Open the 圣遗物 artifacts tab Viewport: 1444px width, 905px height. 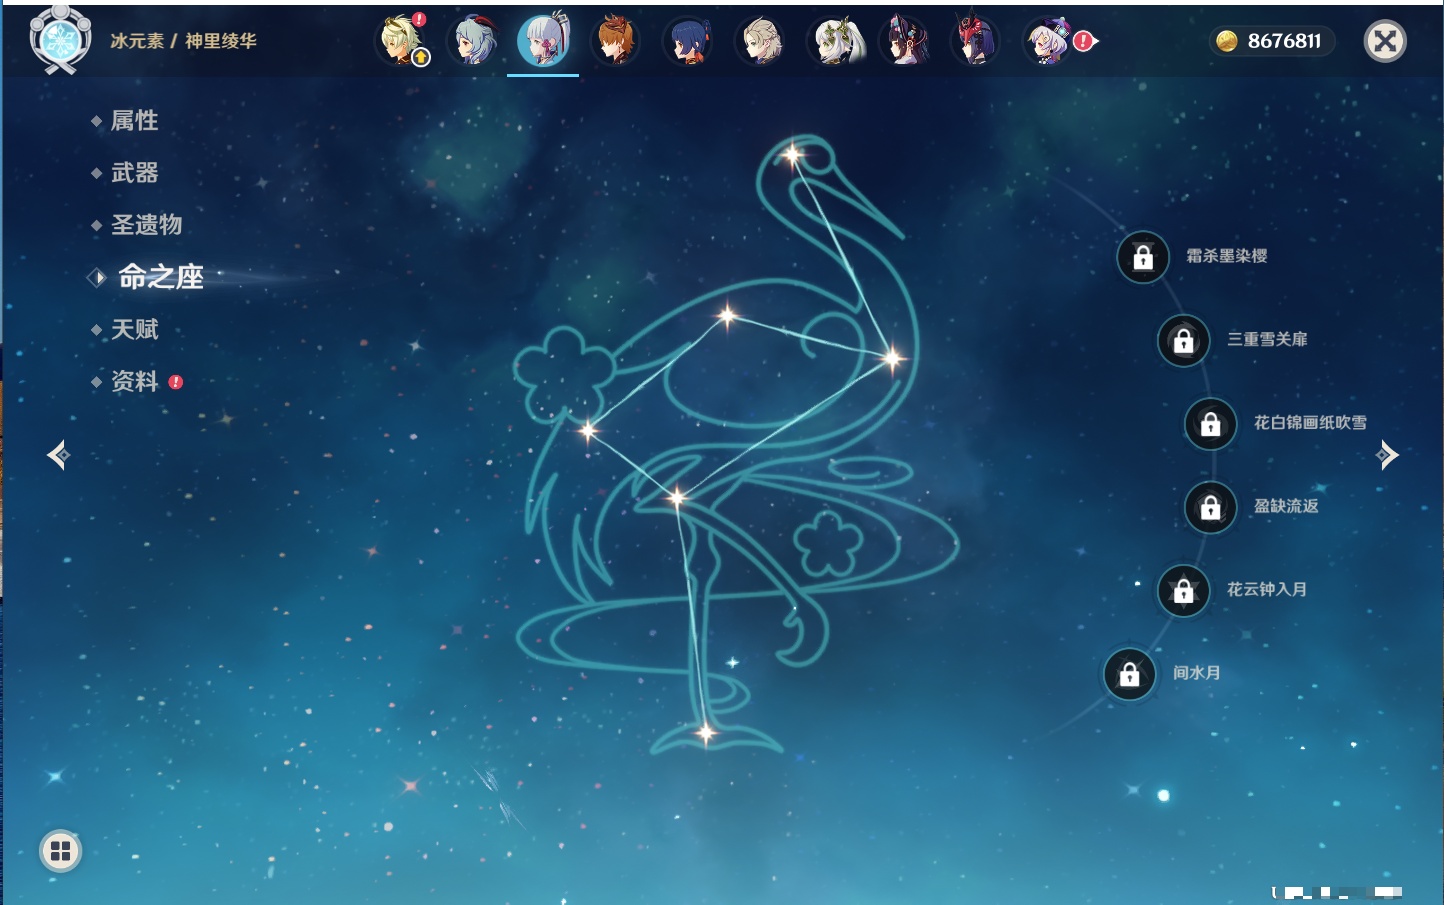tap(146, 225)
